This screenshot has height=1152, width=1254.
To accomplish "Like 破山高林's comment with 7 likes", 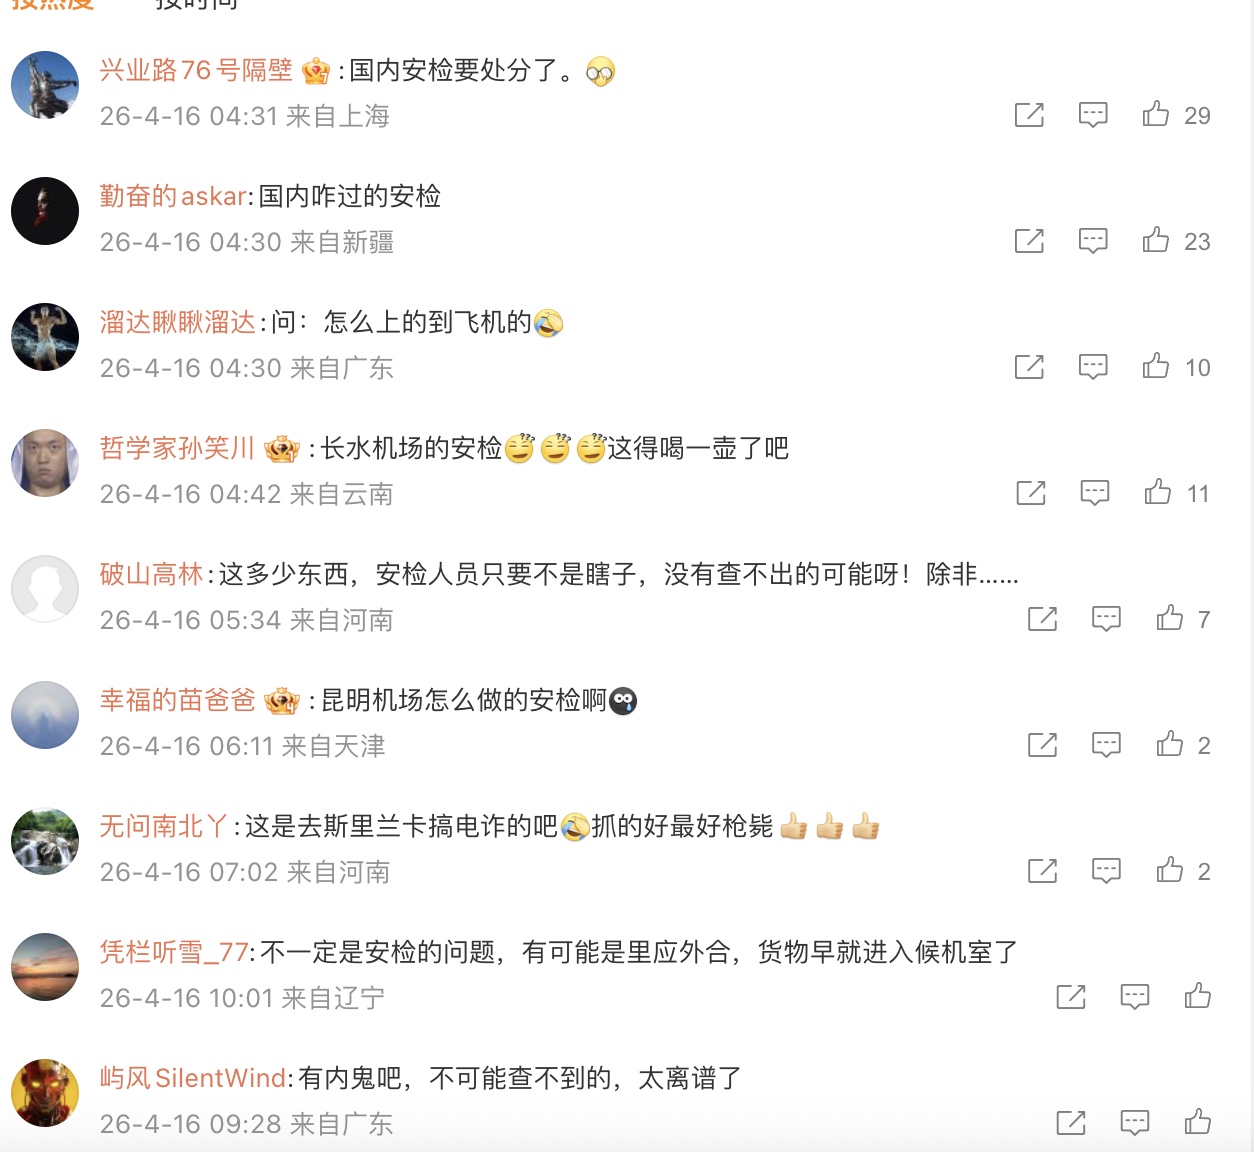I will (x=1170, y=618).
